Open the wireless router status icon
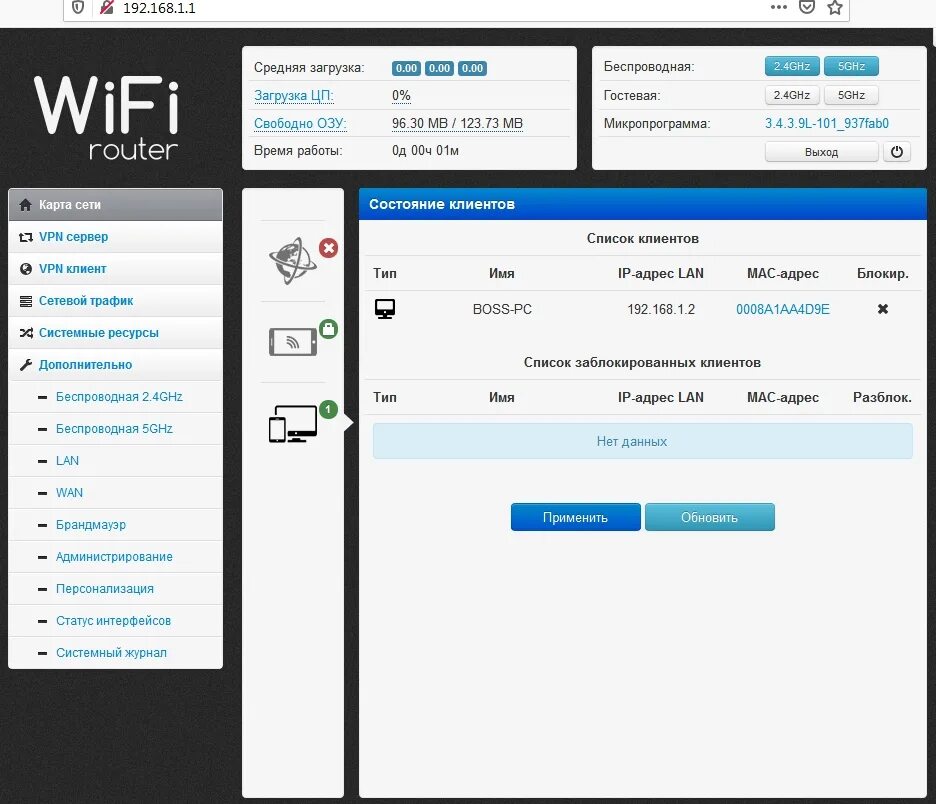 pyautogui.click(x=292, y=342)
